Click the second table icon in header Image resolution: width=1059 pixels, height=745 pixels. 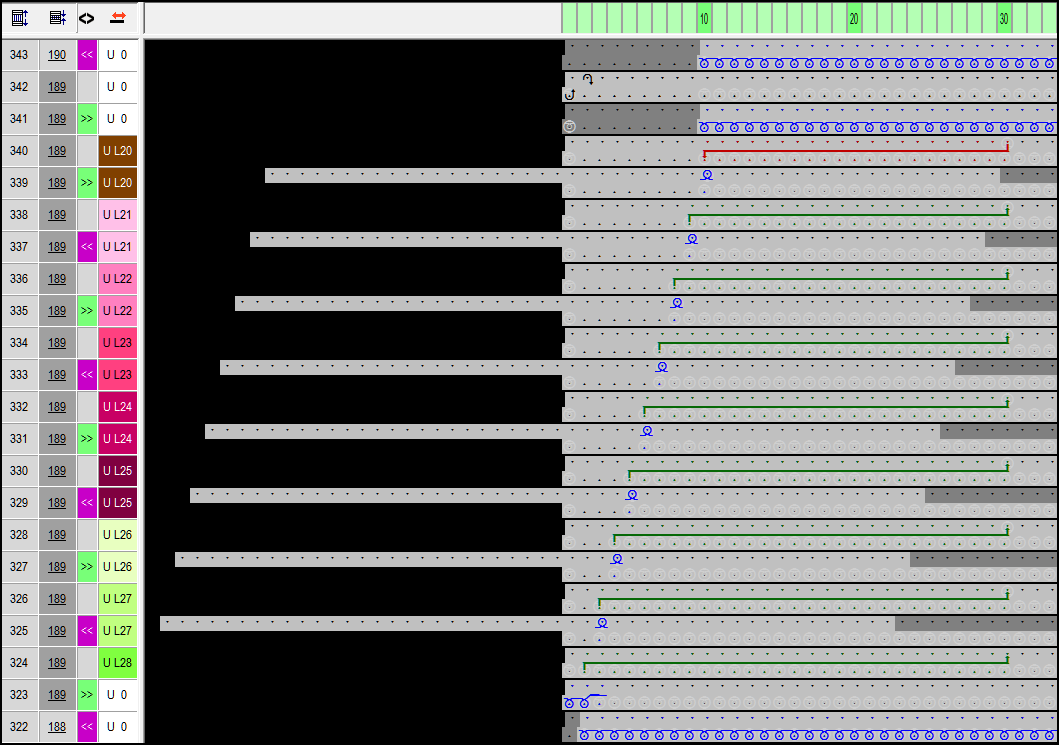(x=58, y=18)
